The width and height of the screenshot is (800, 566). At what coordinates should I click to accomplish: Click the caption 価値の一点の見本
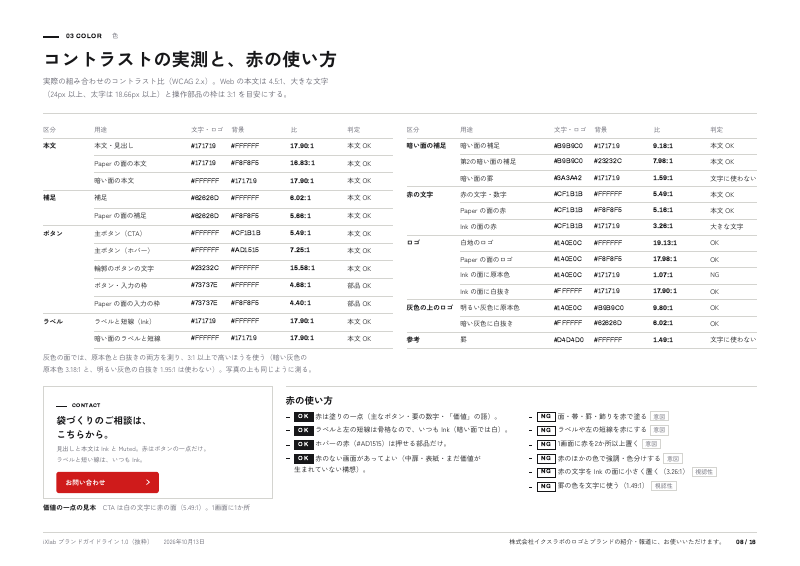pos(69,508)
